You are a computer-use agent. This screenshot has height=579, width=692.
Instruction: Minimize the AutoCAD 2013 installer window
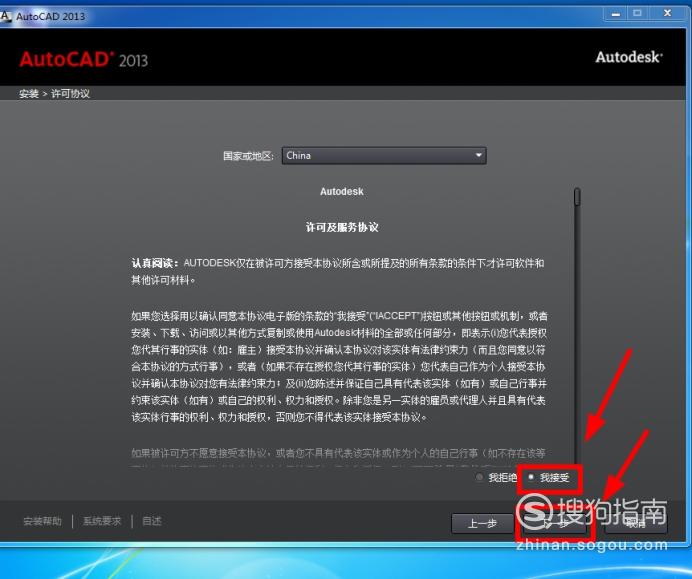[615, 14]
